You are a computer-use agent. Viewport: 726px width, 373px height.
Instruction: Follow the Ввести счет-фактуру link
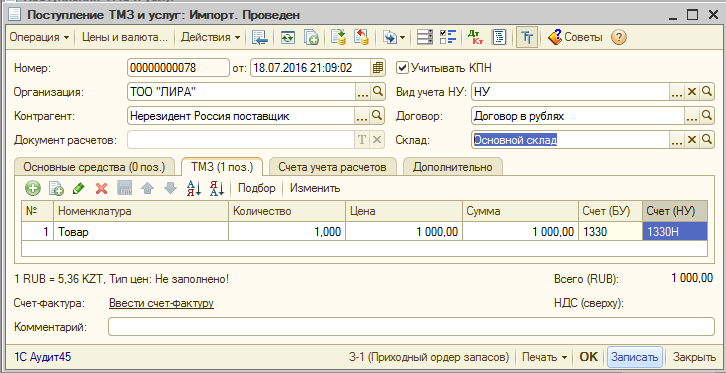click(x=161, y=304)
